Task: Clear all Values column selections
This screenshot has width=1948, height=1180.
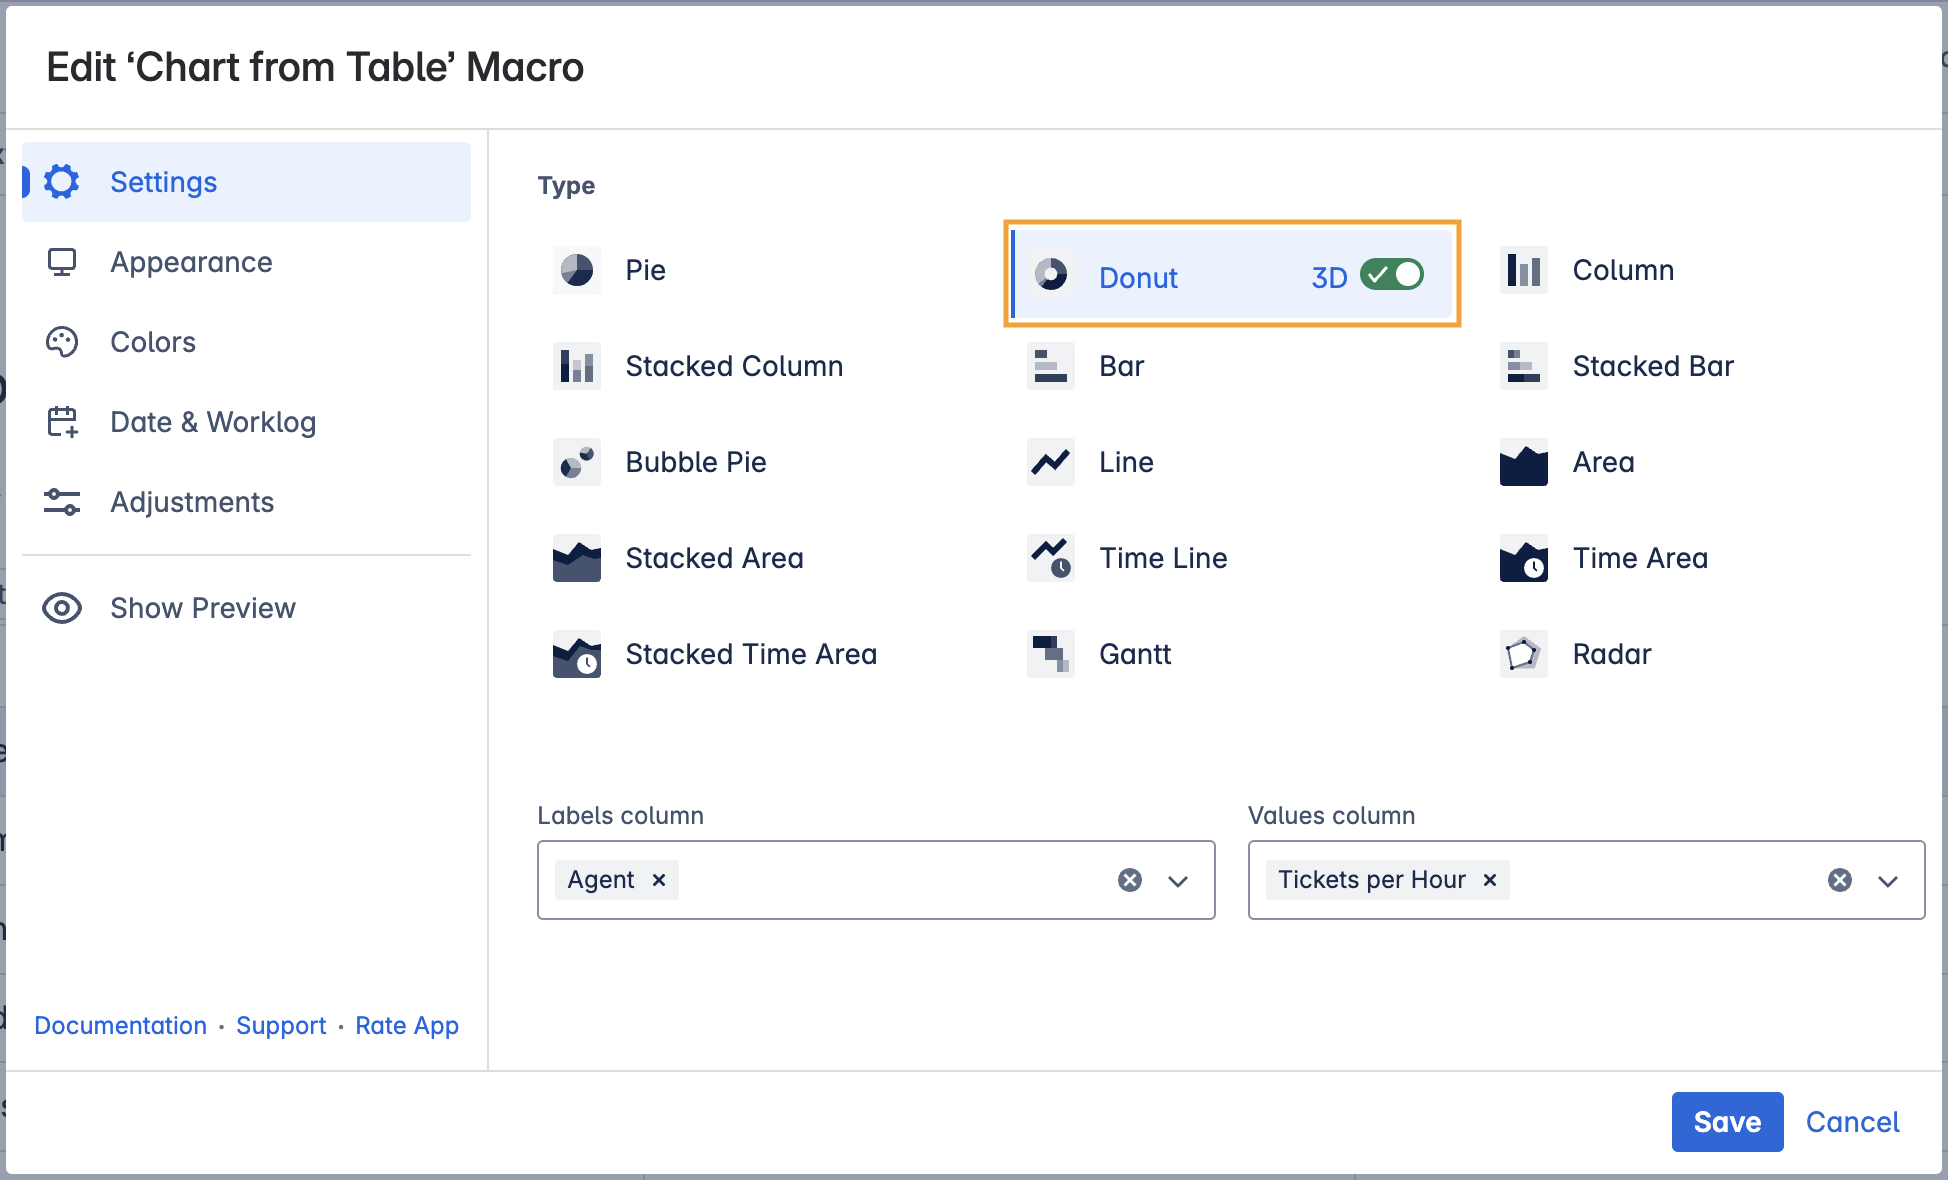Action: (x=1839, y=880)
